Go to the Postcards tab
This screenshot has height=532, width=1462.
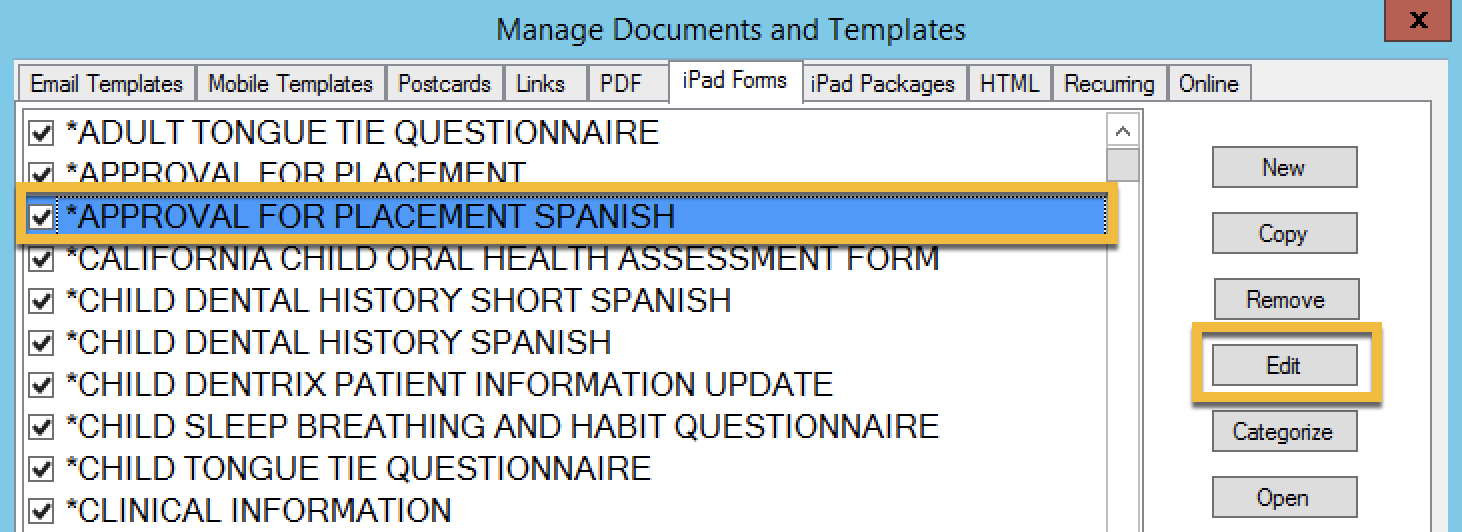click(444, 84)
